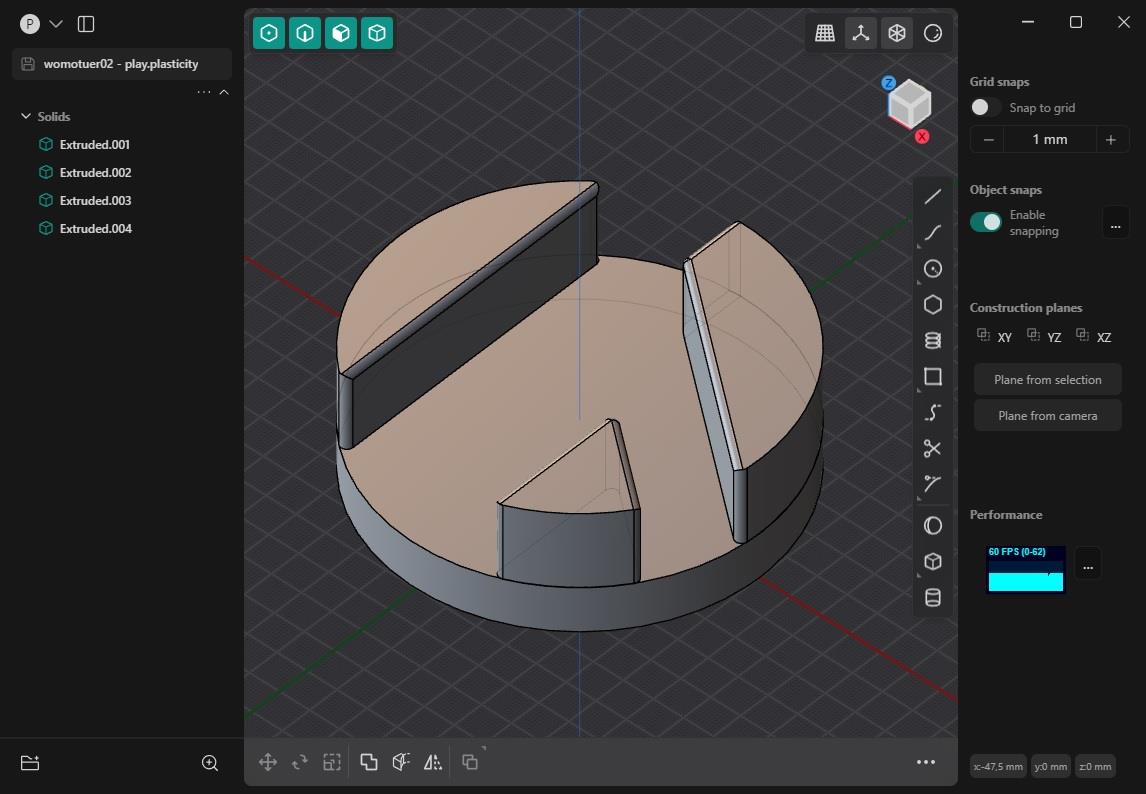The height and width of the screenshot is (794, 1146).
Task: Select the Polygon hexagon tool
Action: click(932, 305)
